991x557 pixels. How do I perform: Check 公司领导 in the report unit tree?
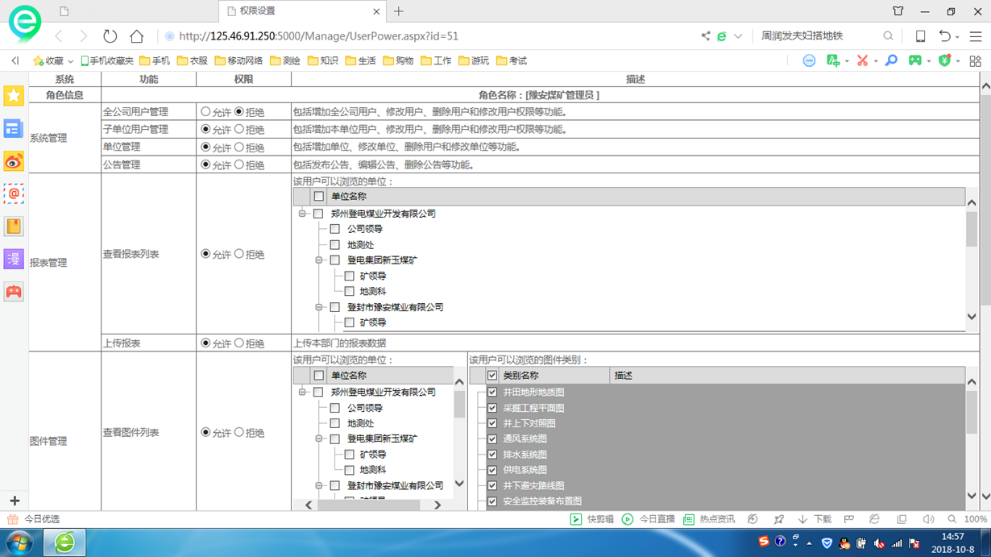point(335,229)
